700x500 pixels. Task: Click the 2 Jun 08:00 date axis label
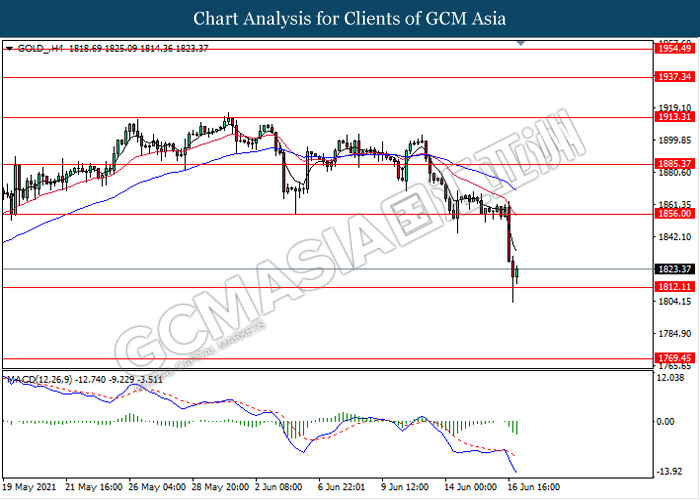tap(279, 487)
